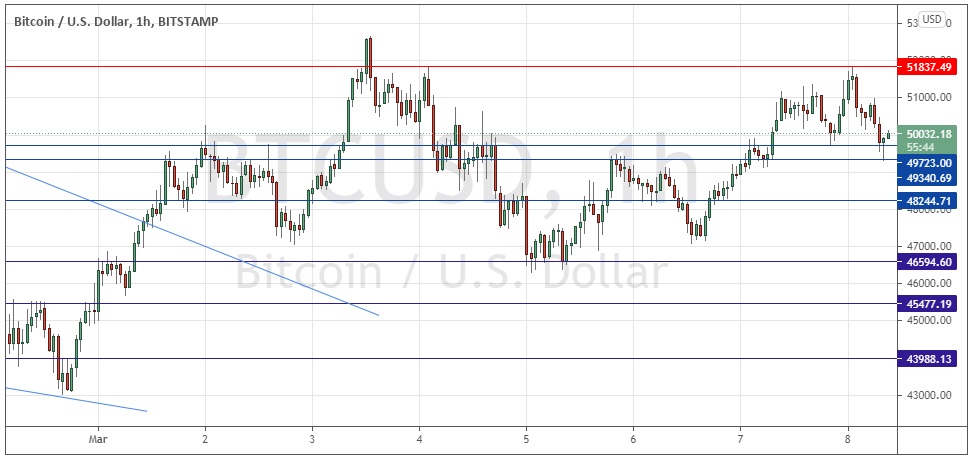
Task: Select the red 51837.49 price label
Action: point(930,67)
